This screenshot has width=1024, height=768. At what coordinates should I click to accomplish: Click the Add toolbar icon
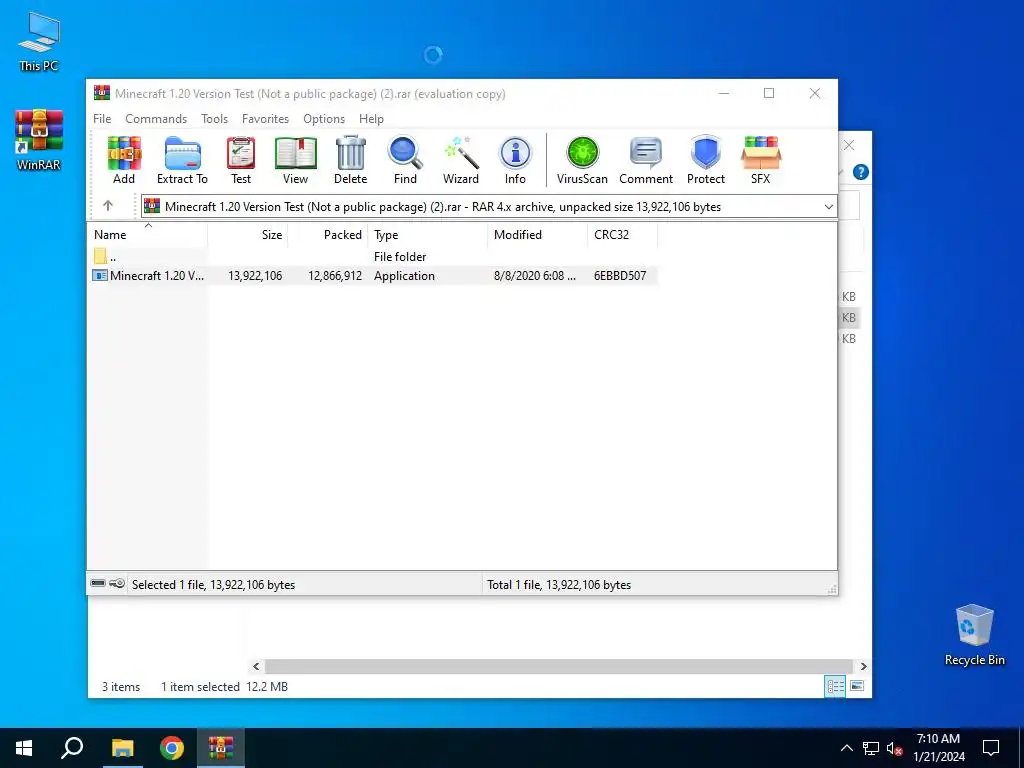point(124,160)
